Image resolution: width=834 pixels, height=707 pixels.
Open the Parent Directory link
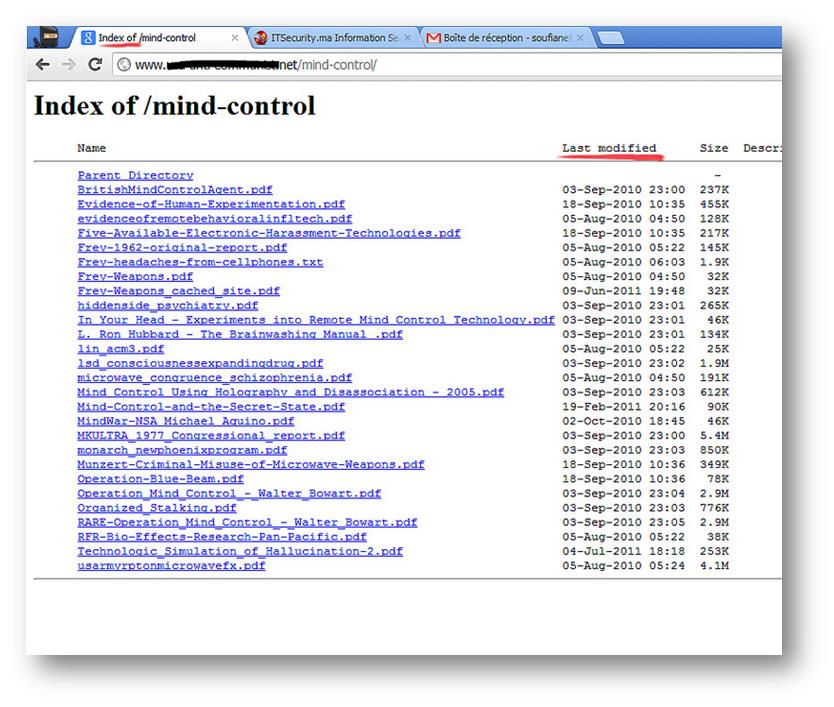point(135,175)
